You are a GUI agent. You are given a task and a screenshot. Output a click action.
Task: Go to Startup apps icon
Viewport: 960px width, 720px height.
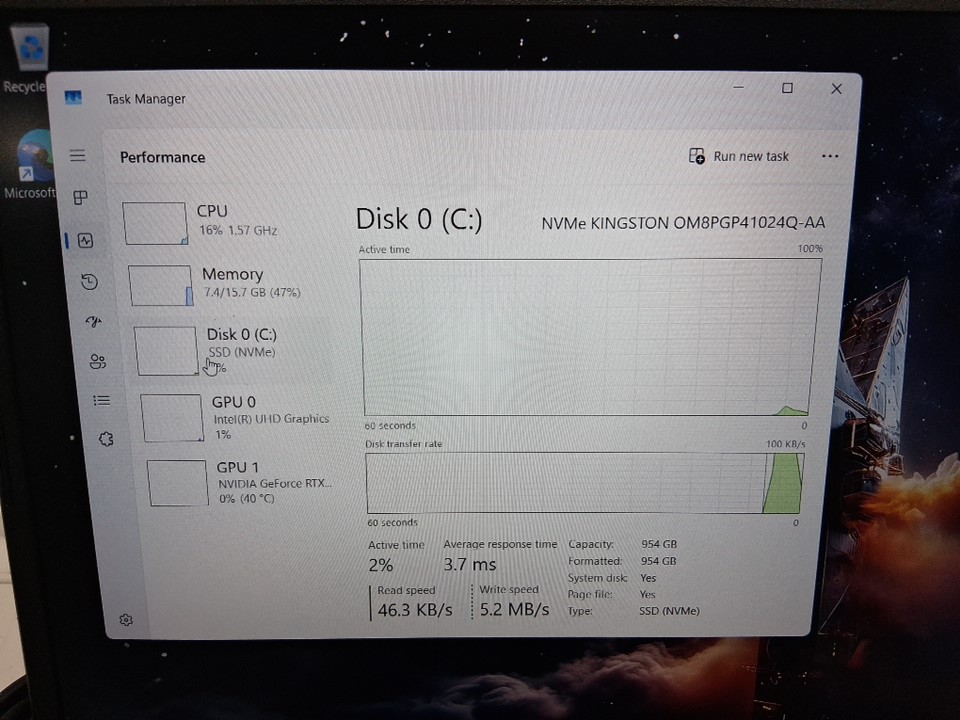click(93, 322)
